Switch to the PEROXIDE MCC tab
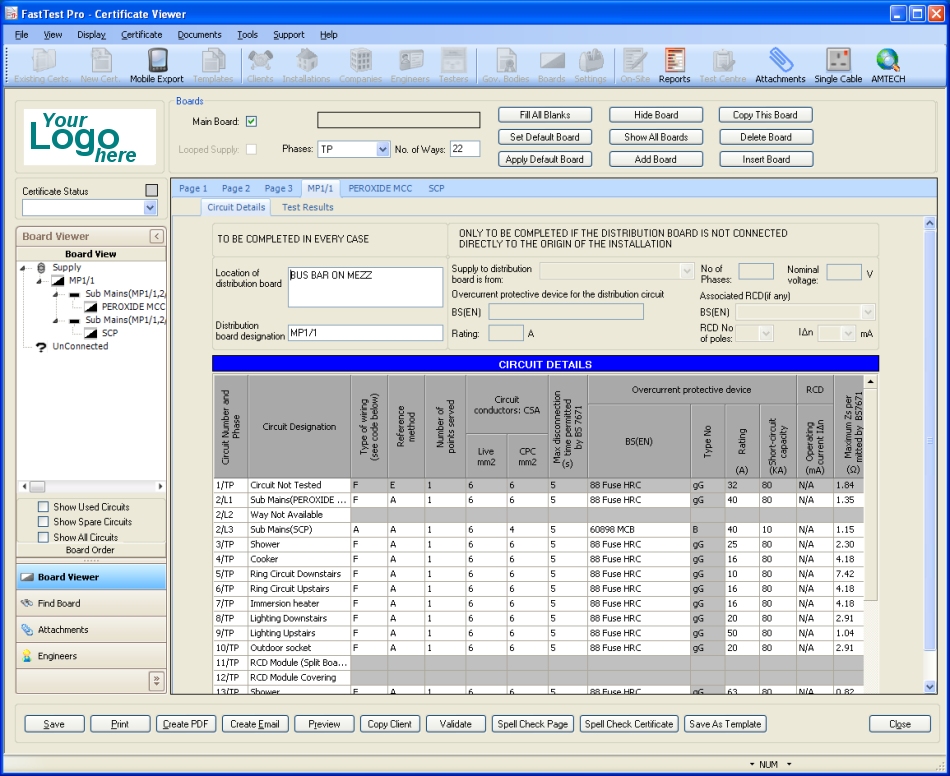The width and height of the screenshot is (950, 776). [x=380, y=188]
